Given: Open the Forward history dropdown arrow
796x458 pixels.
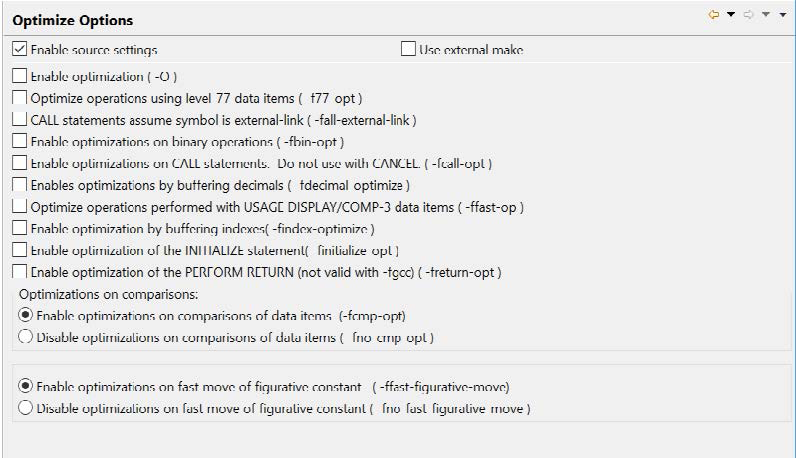Looking at the screenshot, I should [766, 15].
